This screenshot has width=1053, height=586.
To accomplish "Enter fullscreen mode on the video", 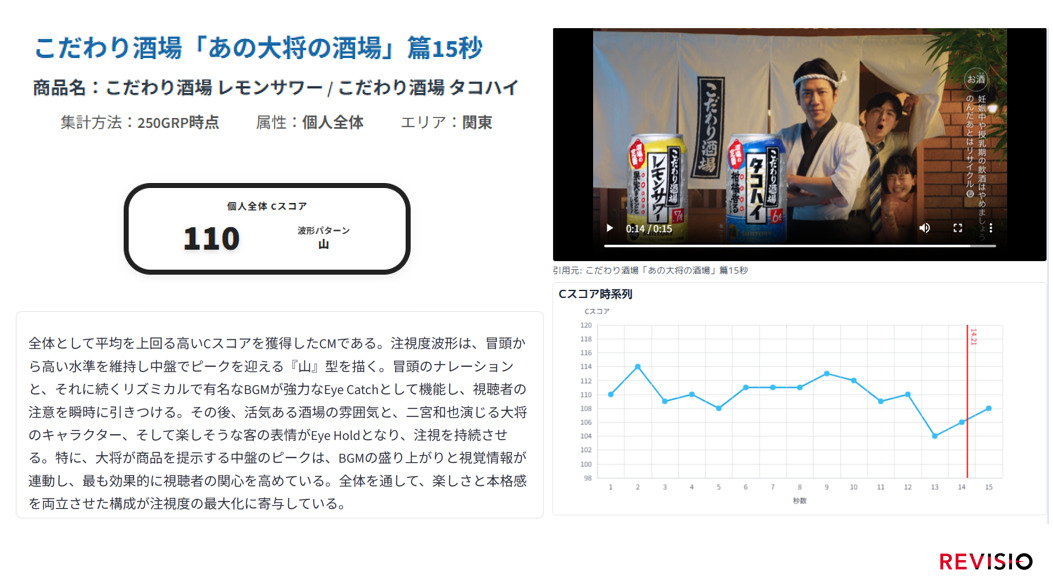I will pos(958,228).
